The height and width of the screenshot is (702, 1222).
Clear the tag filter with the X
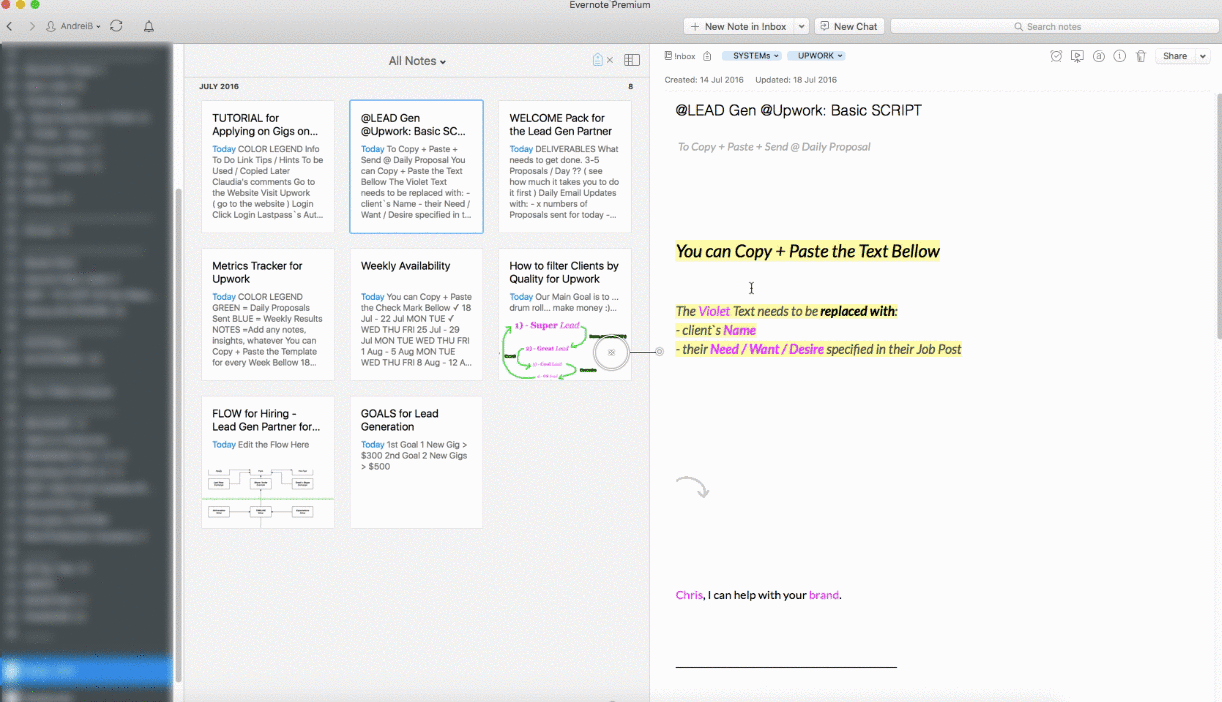pyautogui.click(x=610, y=60)
